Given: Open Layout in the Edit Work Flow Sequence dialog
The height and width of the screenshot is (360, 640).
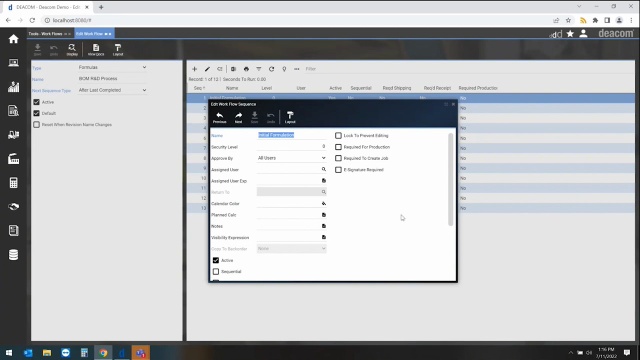Looking at the screenshot, I should pos(290,117).
